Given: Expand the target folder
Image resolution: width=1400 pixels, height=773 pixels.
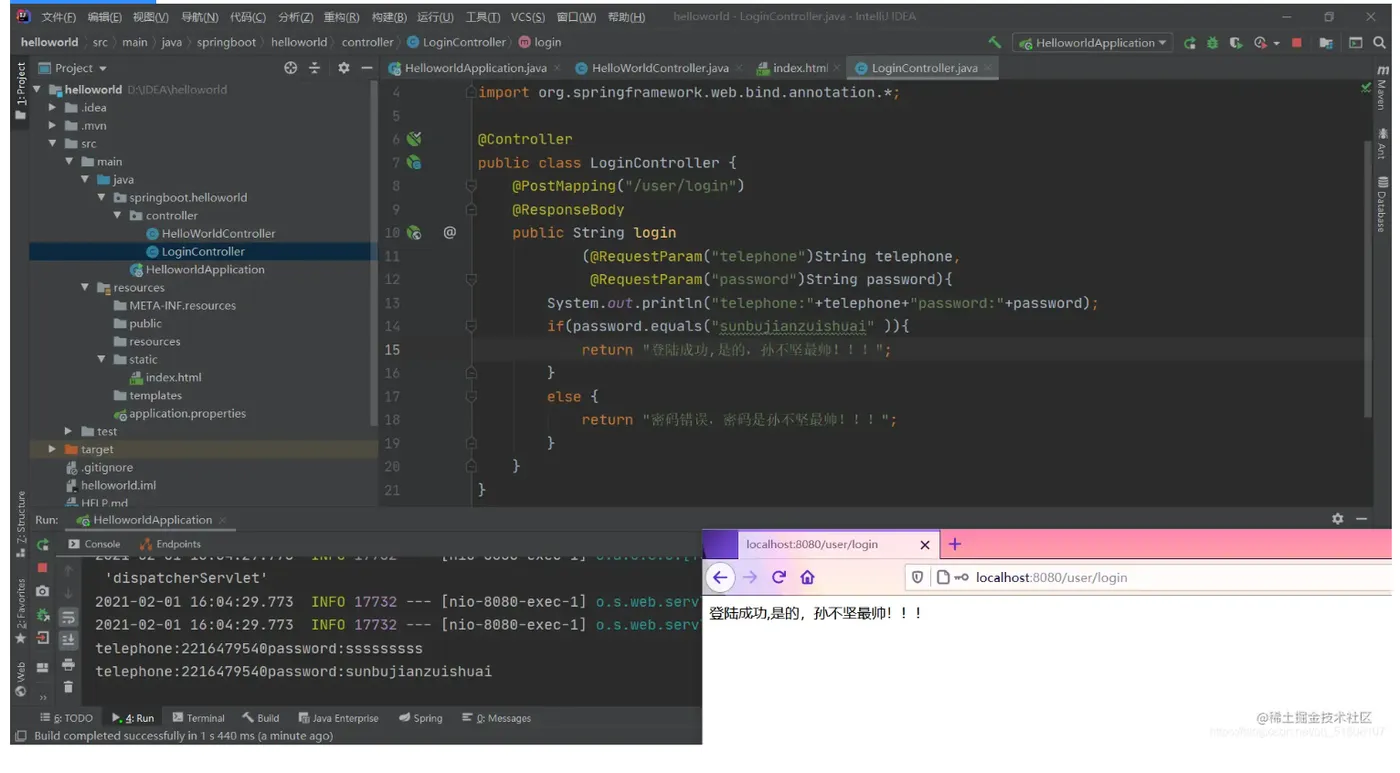Looking at the screenshot, I should 53,449.
